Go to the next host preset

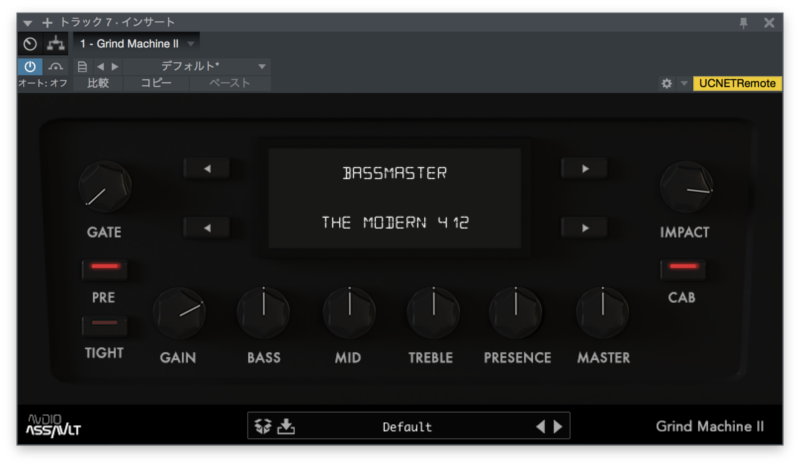pyautogui.click(x=115, y=66)
